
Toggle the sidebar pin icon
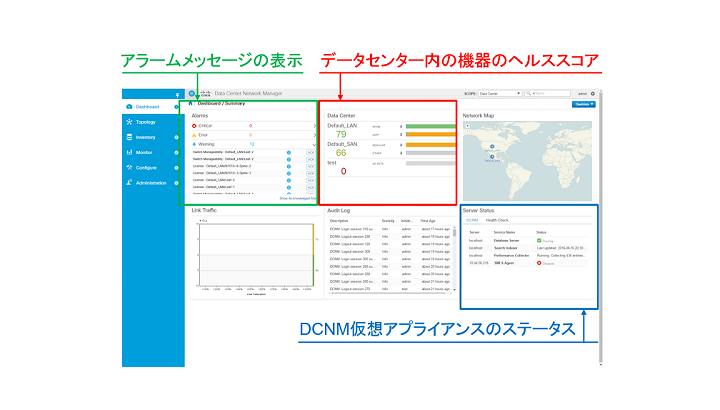(x=176, y=94)
